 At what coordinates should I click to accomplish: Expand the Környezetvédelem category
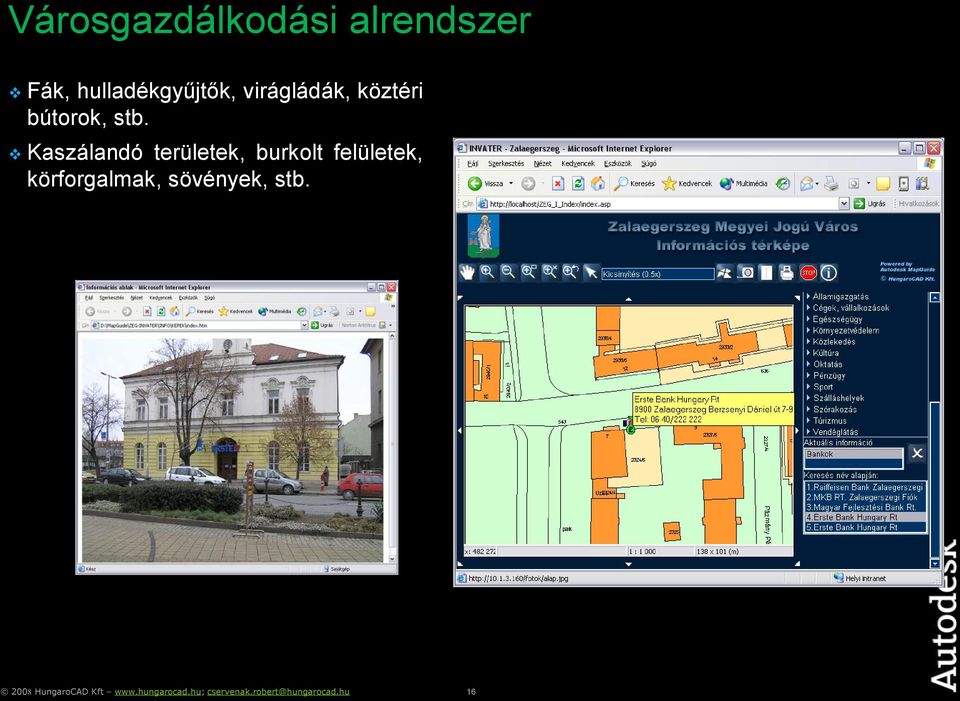[x=842, y=331]
